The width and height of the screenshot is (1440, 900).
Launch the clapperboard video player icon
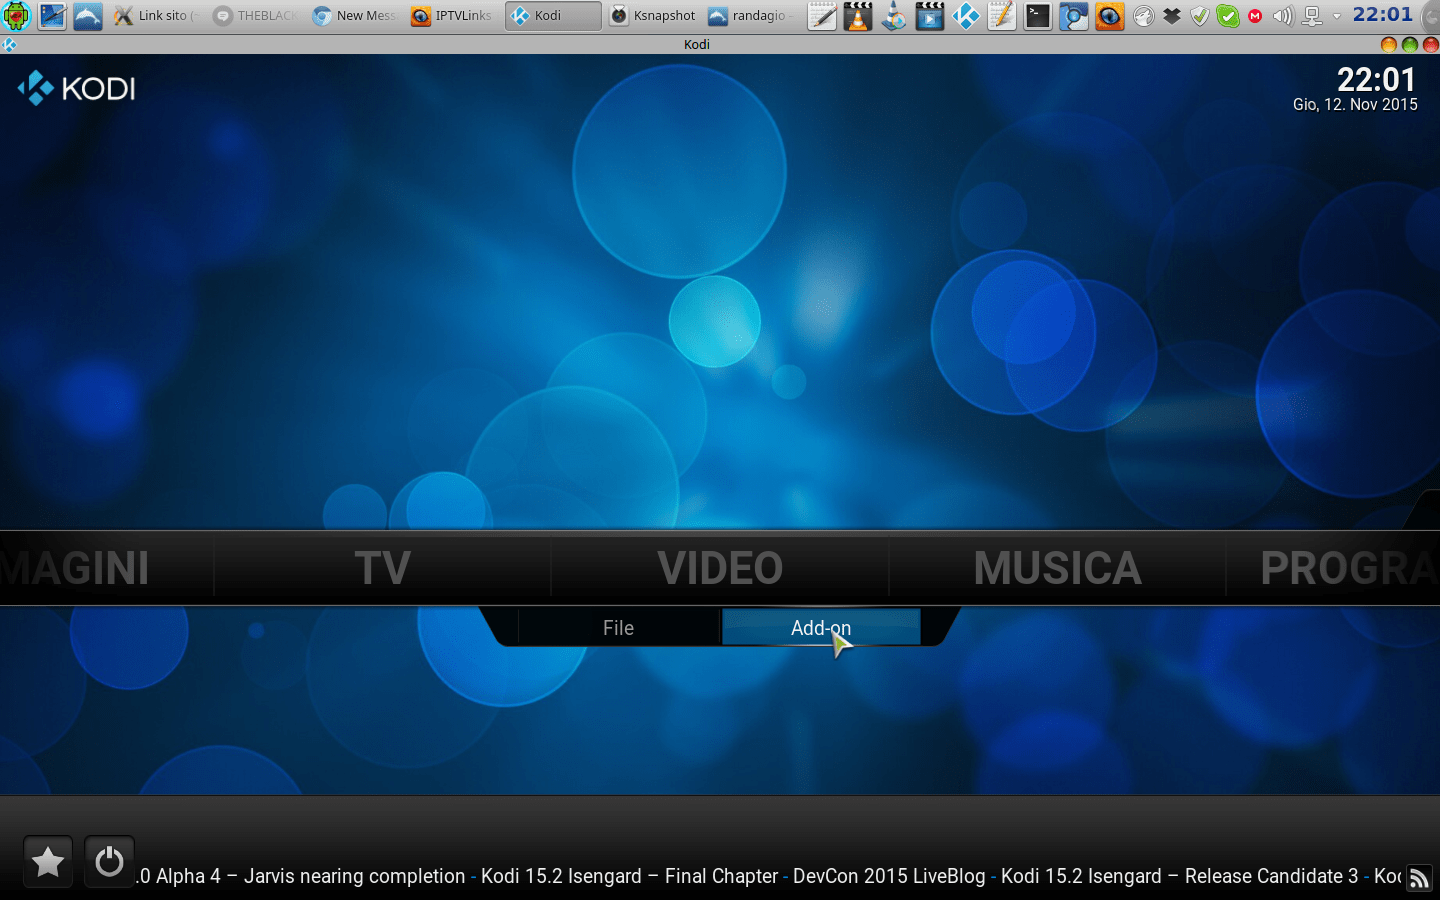[930, 15]
